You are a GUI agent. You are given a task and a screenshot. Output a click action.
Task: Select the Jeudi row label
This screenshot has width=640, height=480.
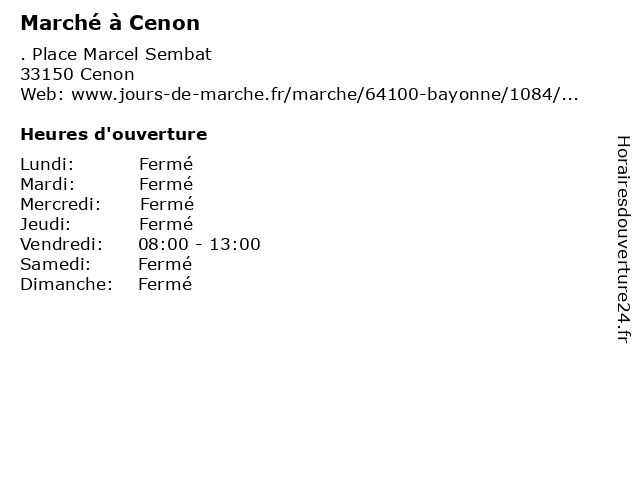coord(45,224)
